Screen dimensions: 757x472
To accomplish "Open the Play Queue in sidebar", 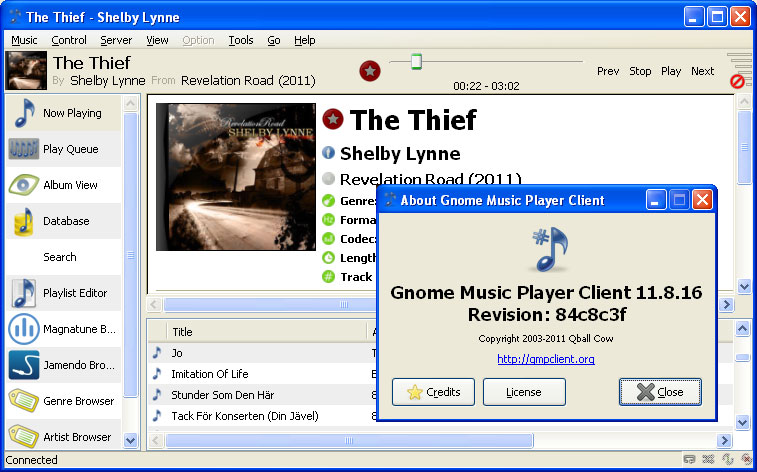I will (x=63, y=149).
